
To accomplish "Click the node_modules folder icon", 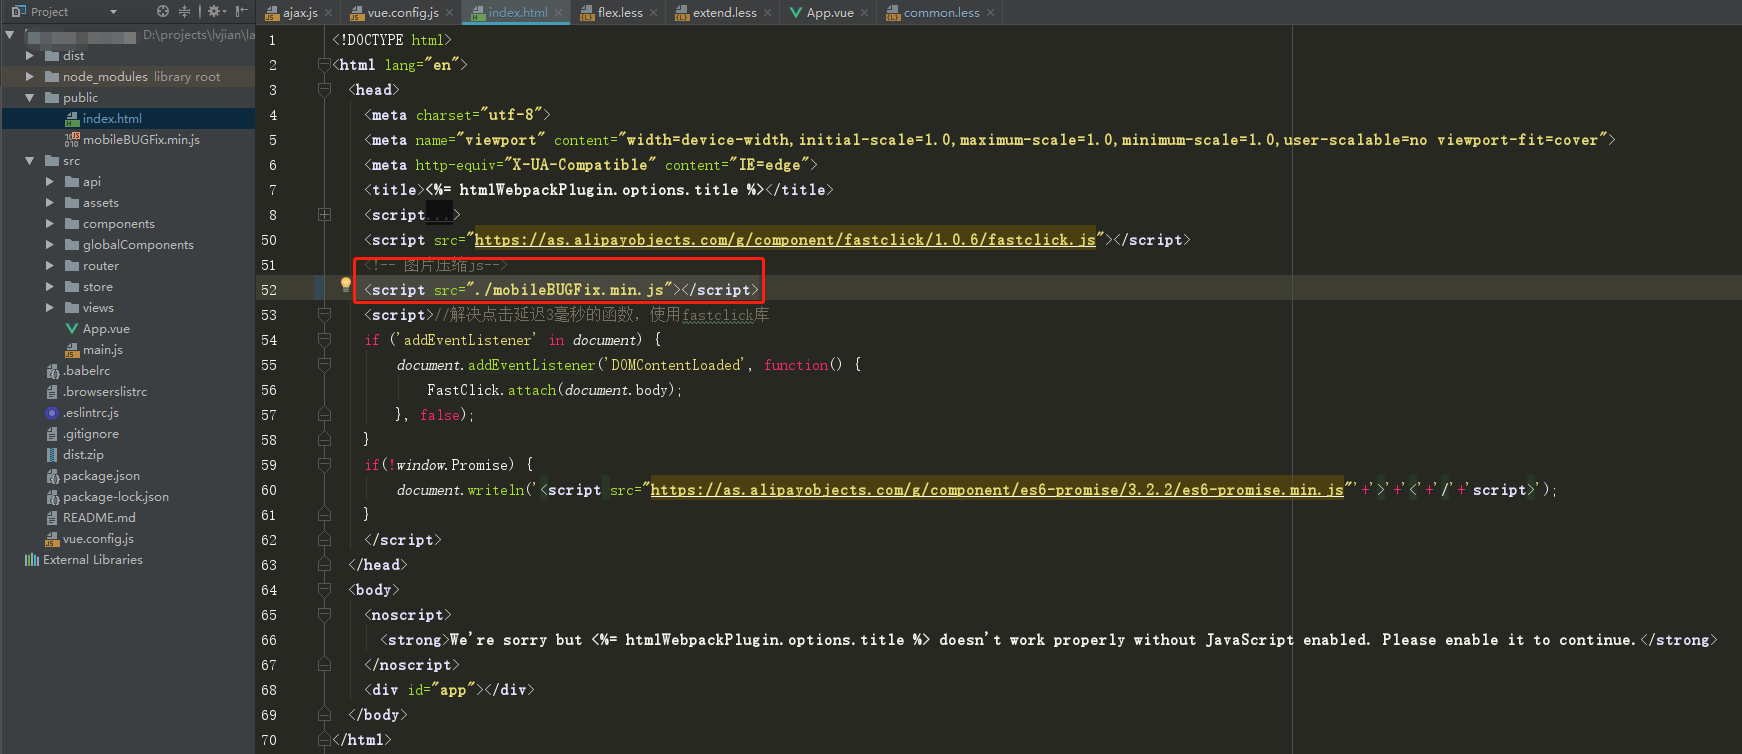I will click(52, 77).
